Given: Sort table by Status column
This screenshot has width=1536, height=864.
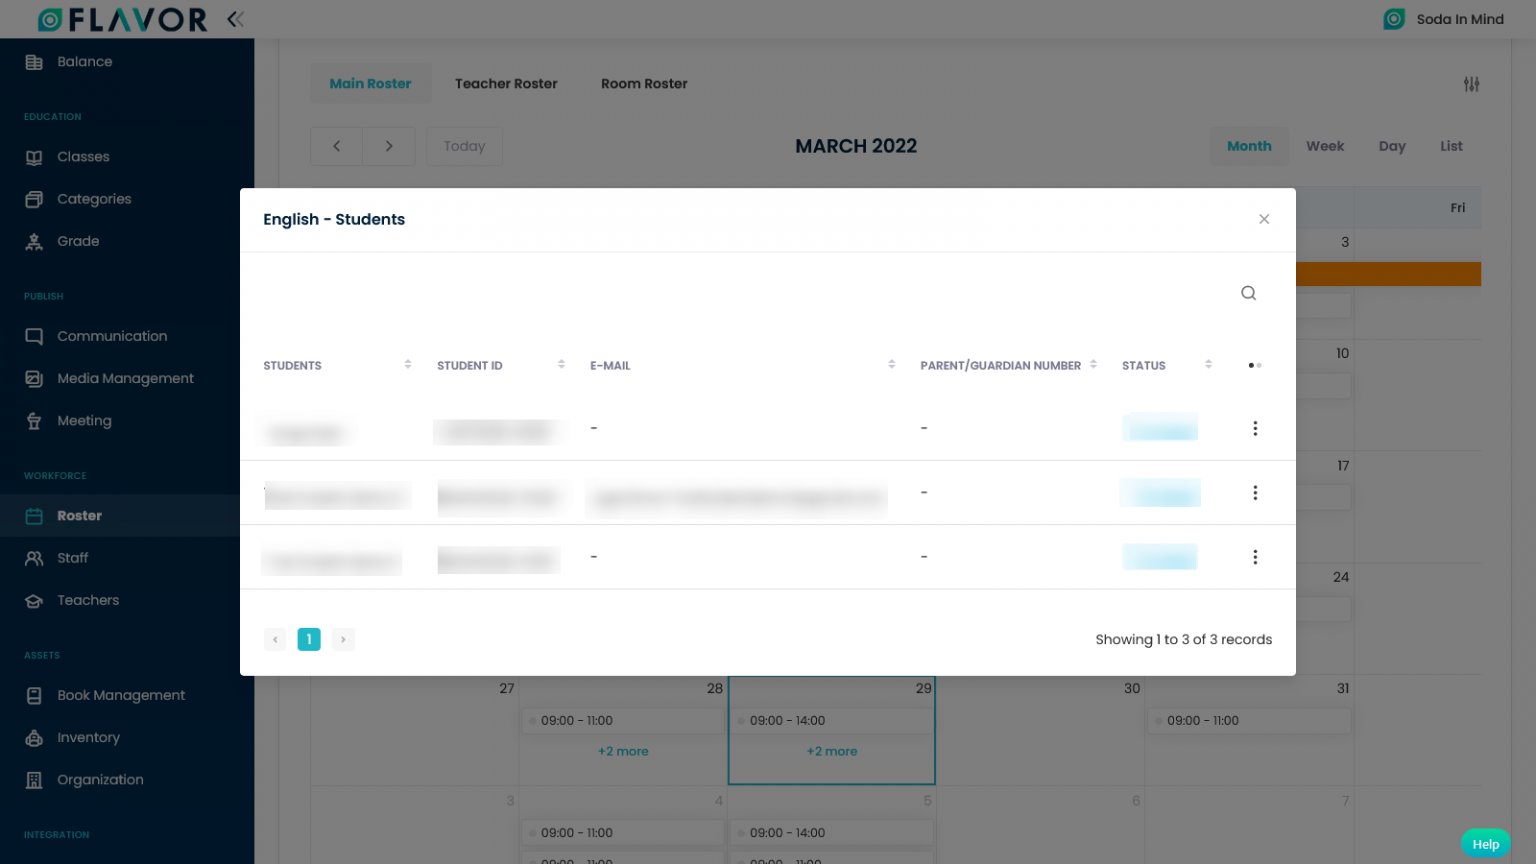Looking at the screenshot, I should point(1208,365).
